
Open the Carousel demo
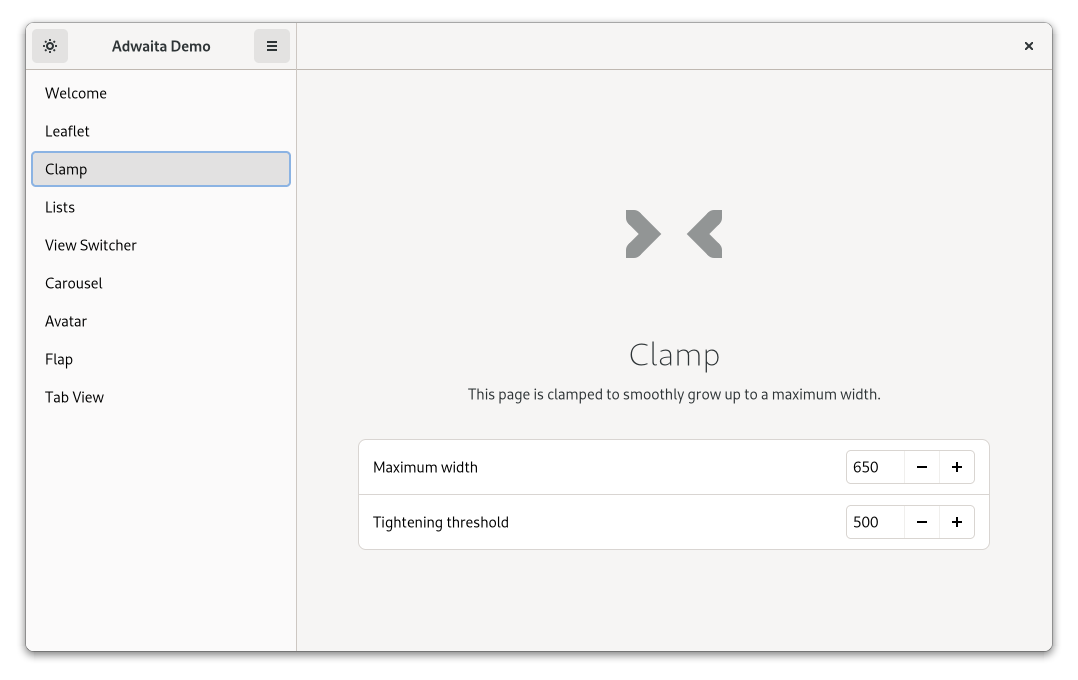point(74,283)
